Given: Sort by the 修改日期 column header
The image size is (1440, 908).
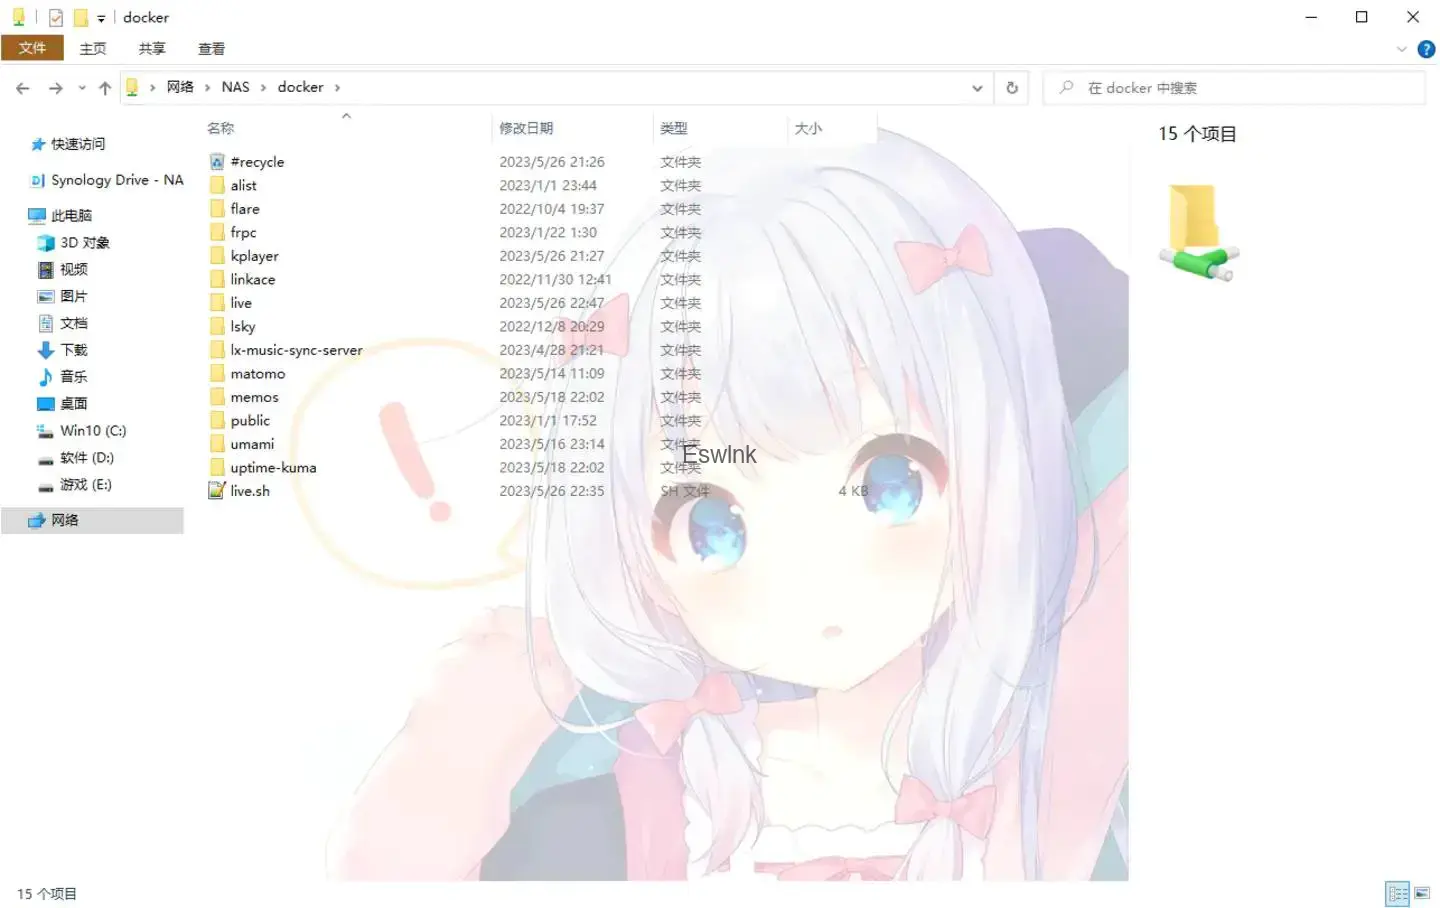Looking at the screenshot, I should click(526, 128).
